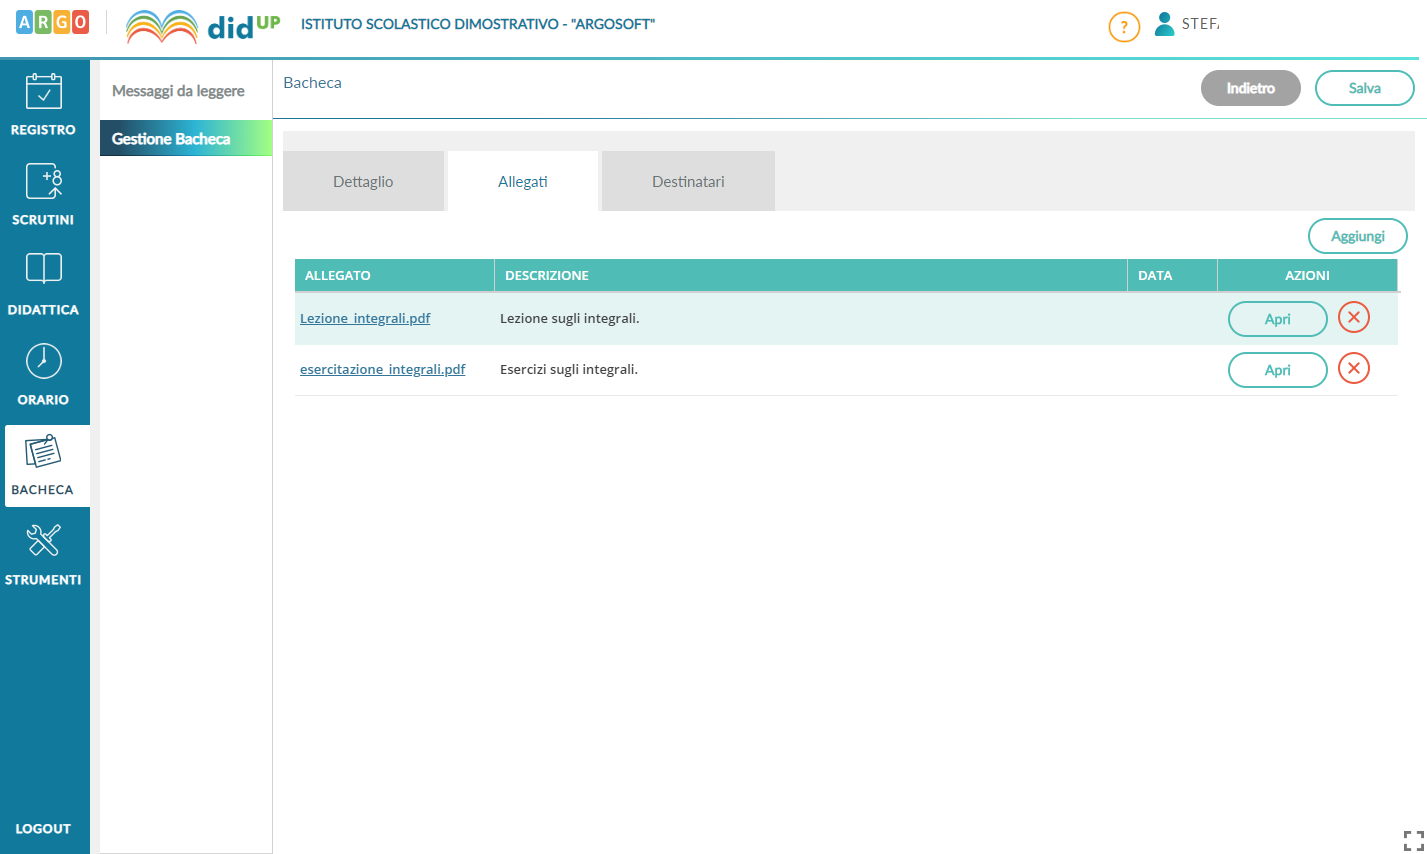Click Apri for esercitazione_integrali.pdf
Viewport: 1427px width, 854px height.
(1278, 370)
